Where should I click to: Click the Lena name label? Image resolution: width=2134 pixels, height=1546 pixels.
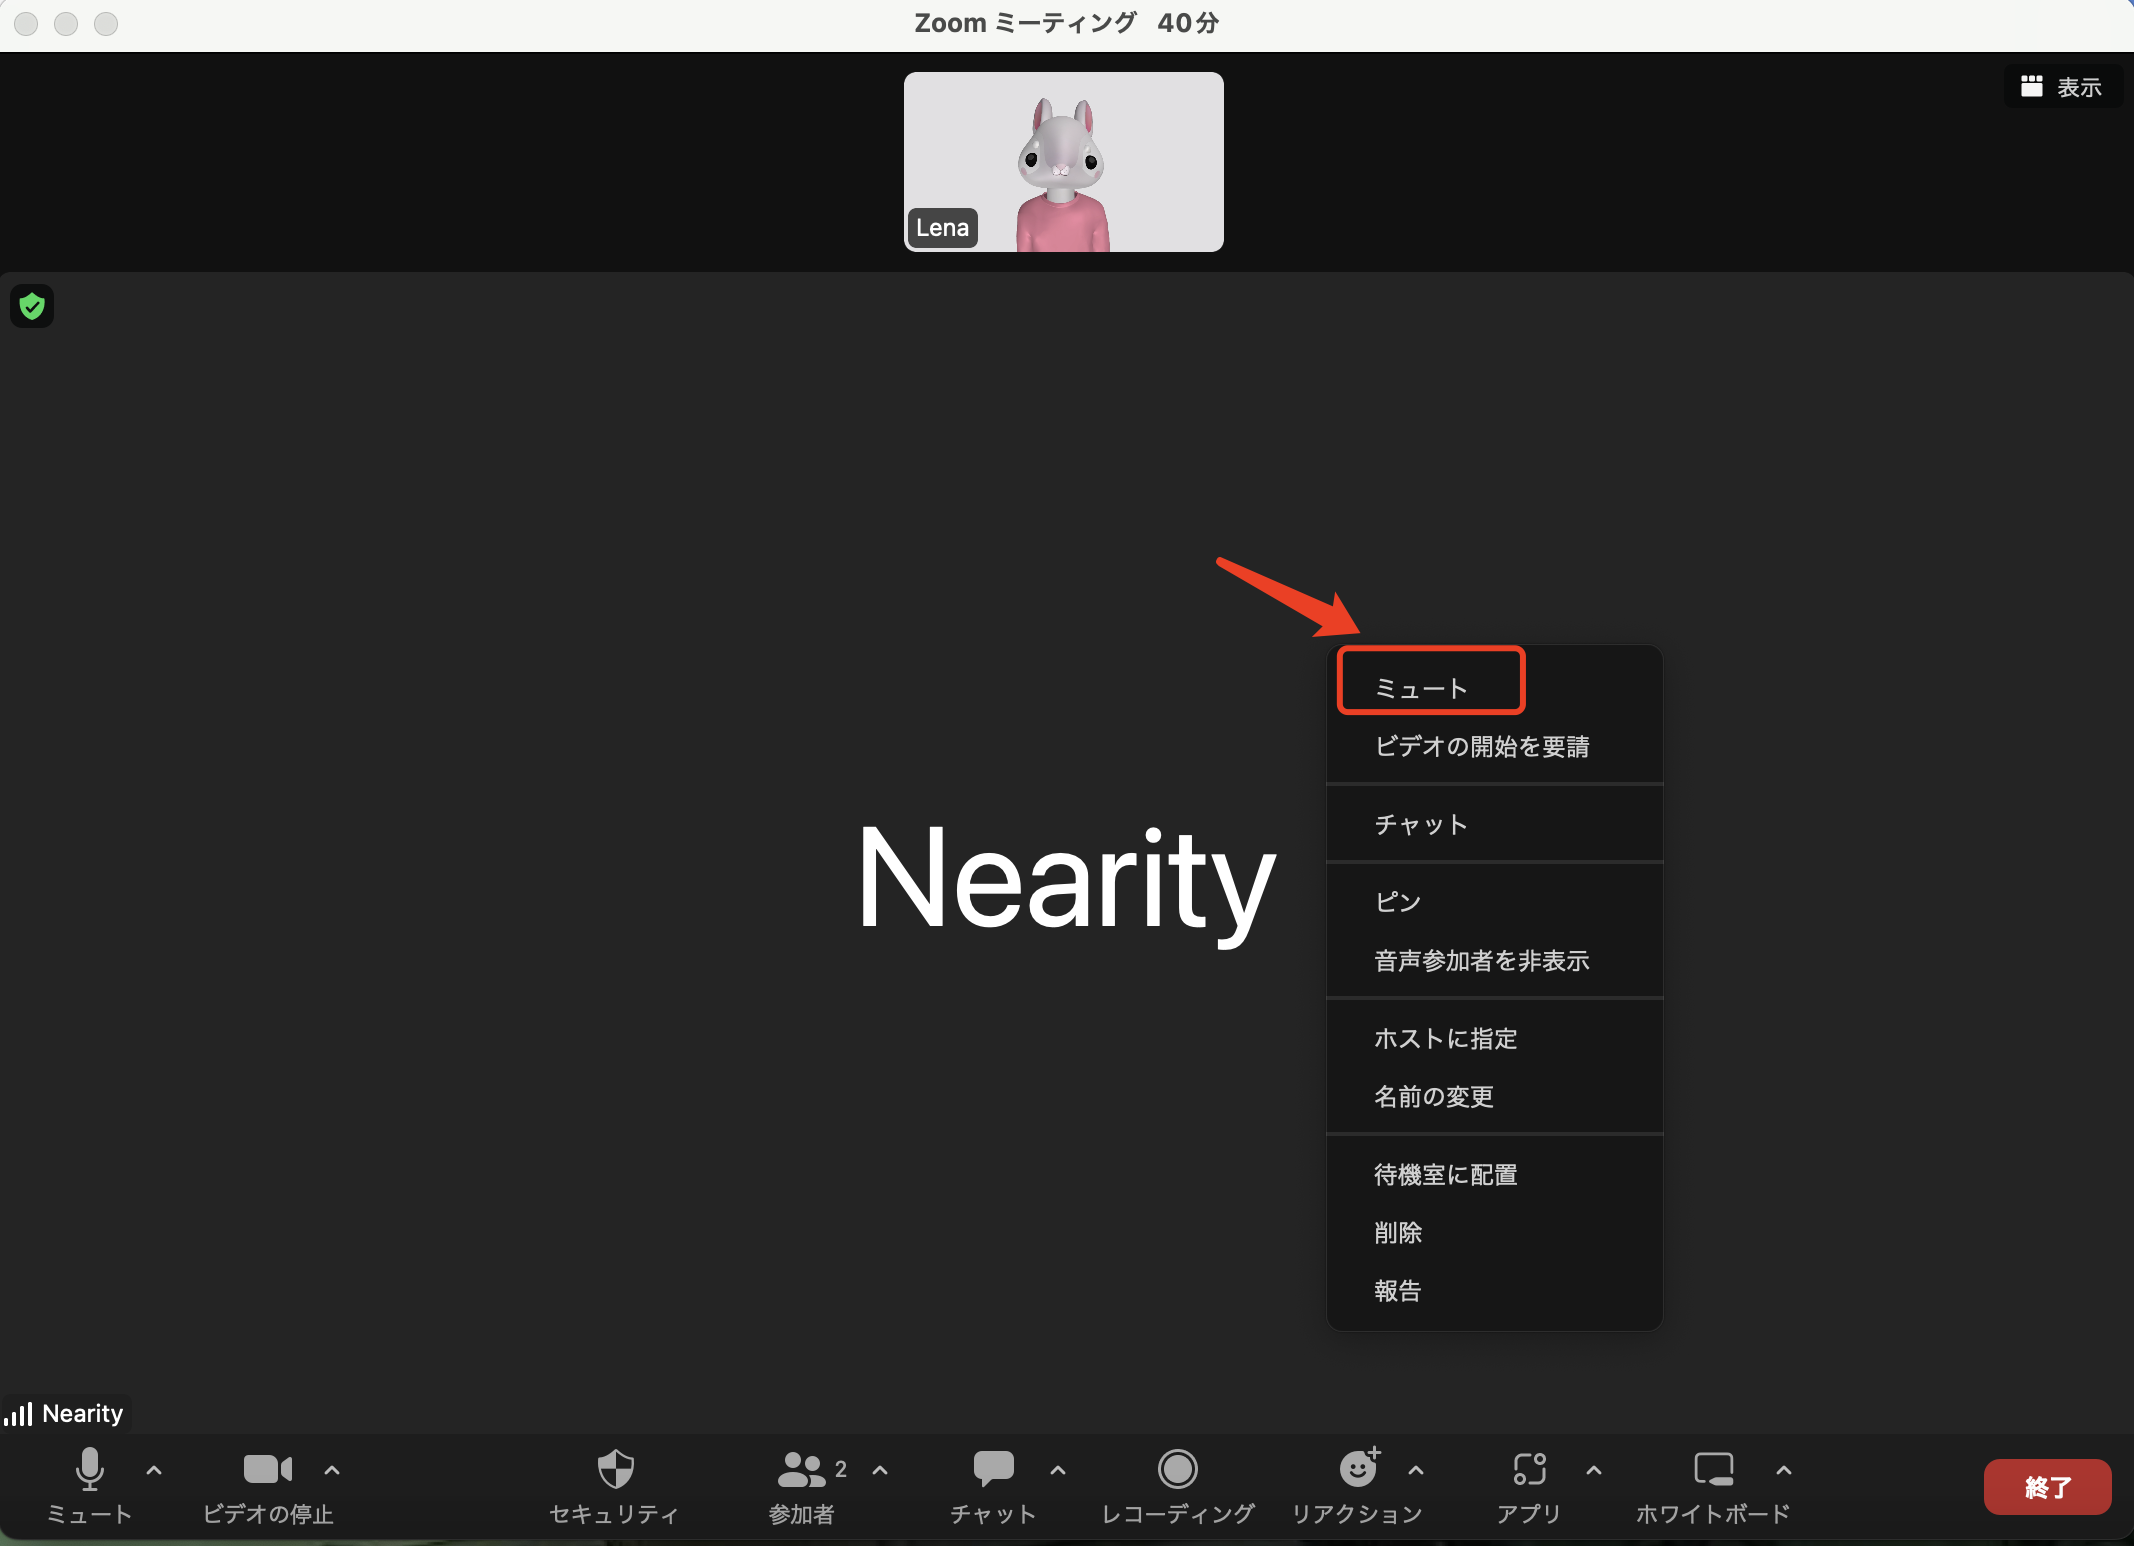click(942, 228)
